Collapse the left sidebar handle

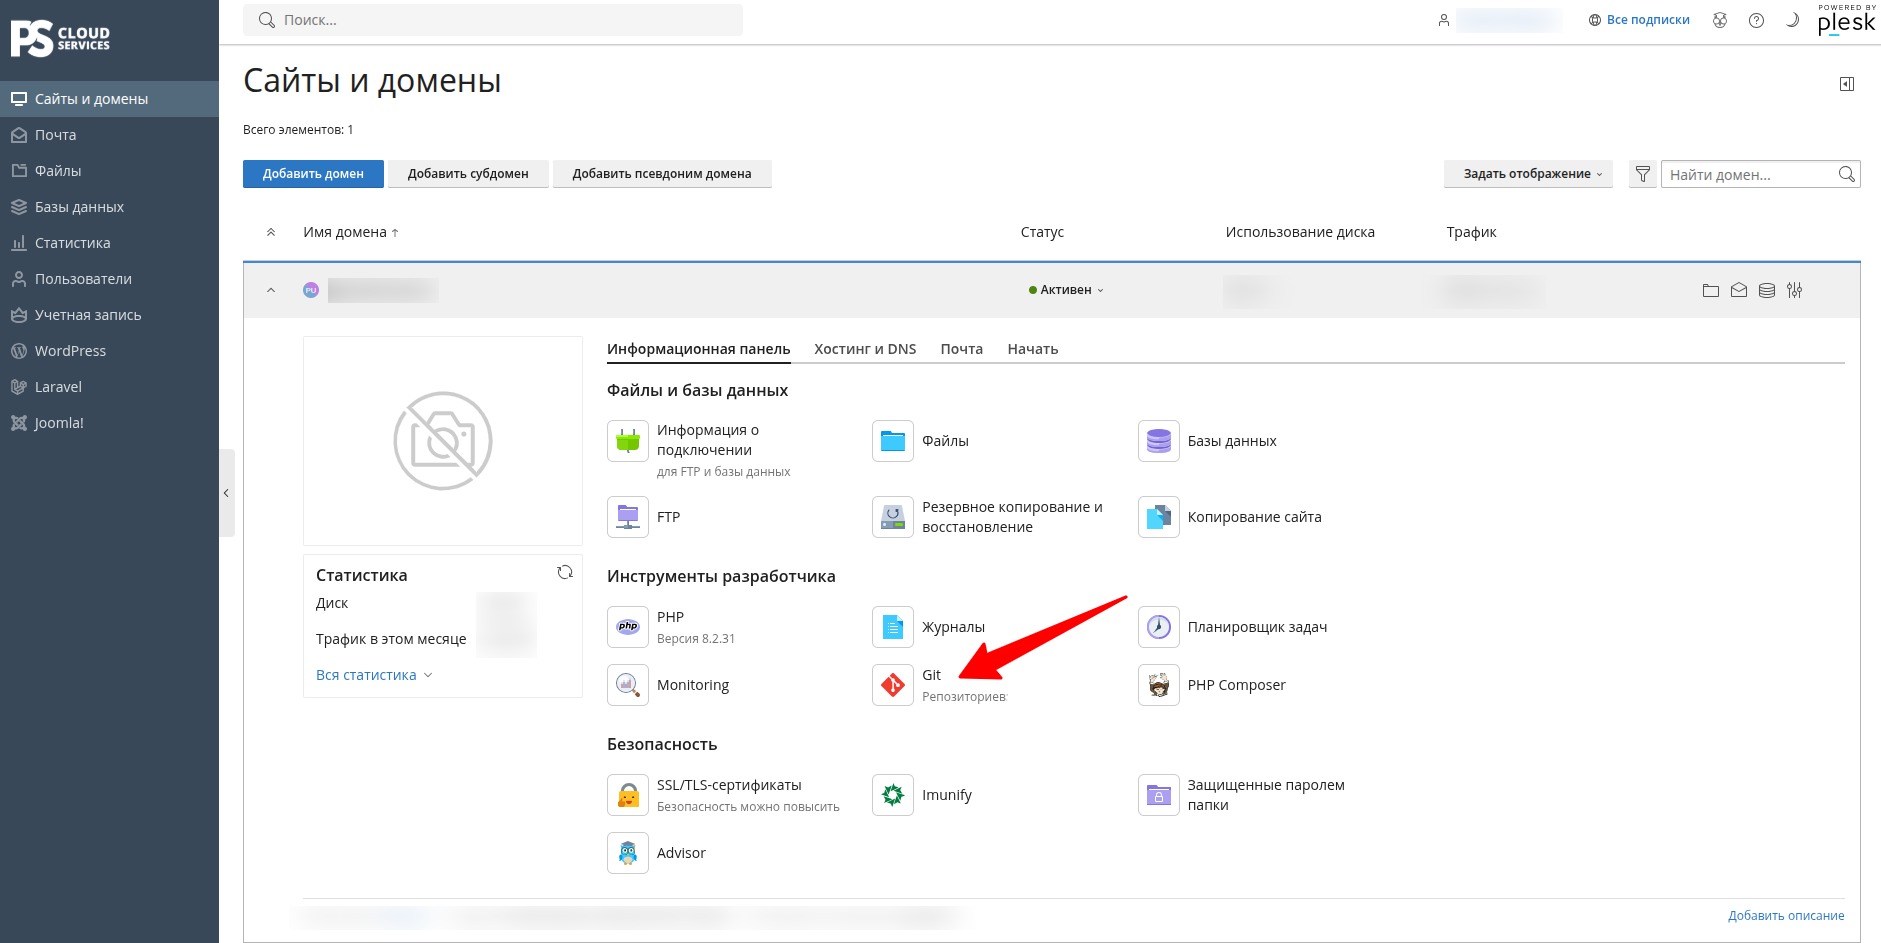[227, 493]
